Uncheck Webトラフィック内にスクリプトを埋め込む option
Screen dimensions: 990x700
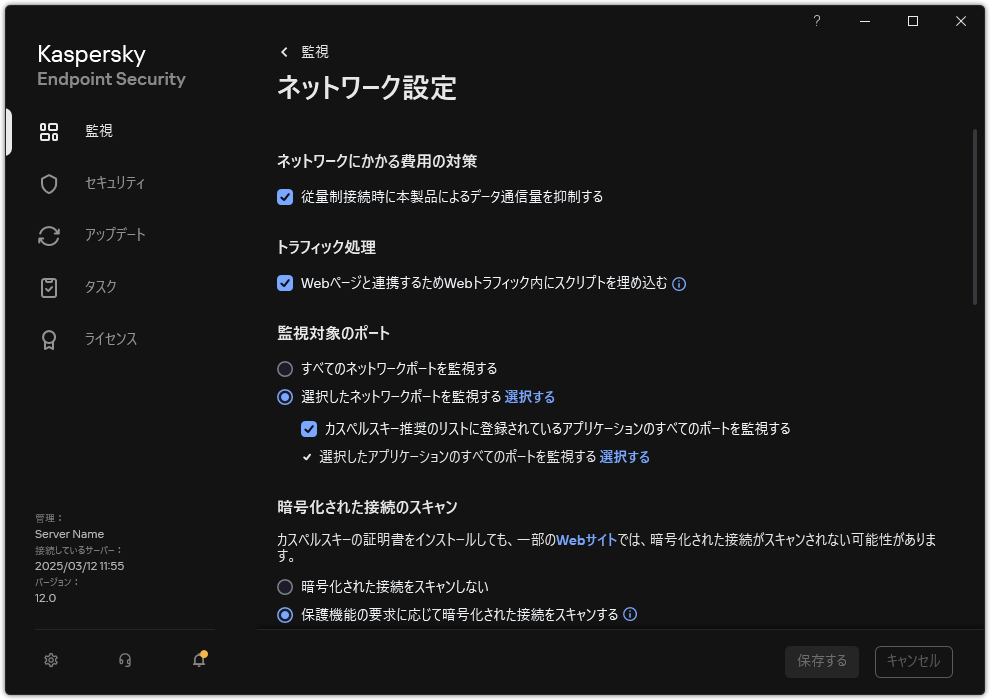click(x=286, y=284)
